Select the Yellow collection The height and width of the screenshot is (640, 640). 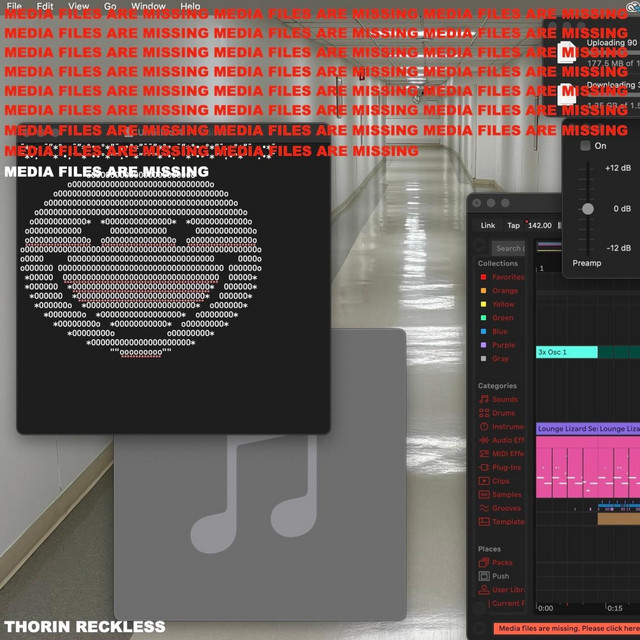[498, 304]
